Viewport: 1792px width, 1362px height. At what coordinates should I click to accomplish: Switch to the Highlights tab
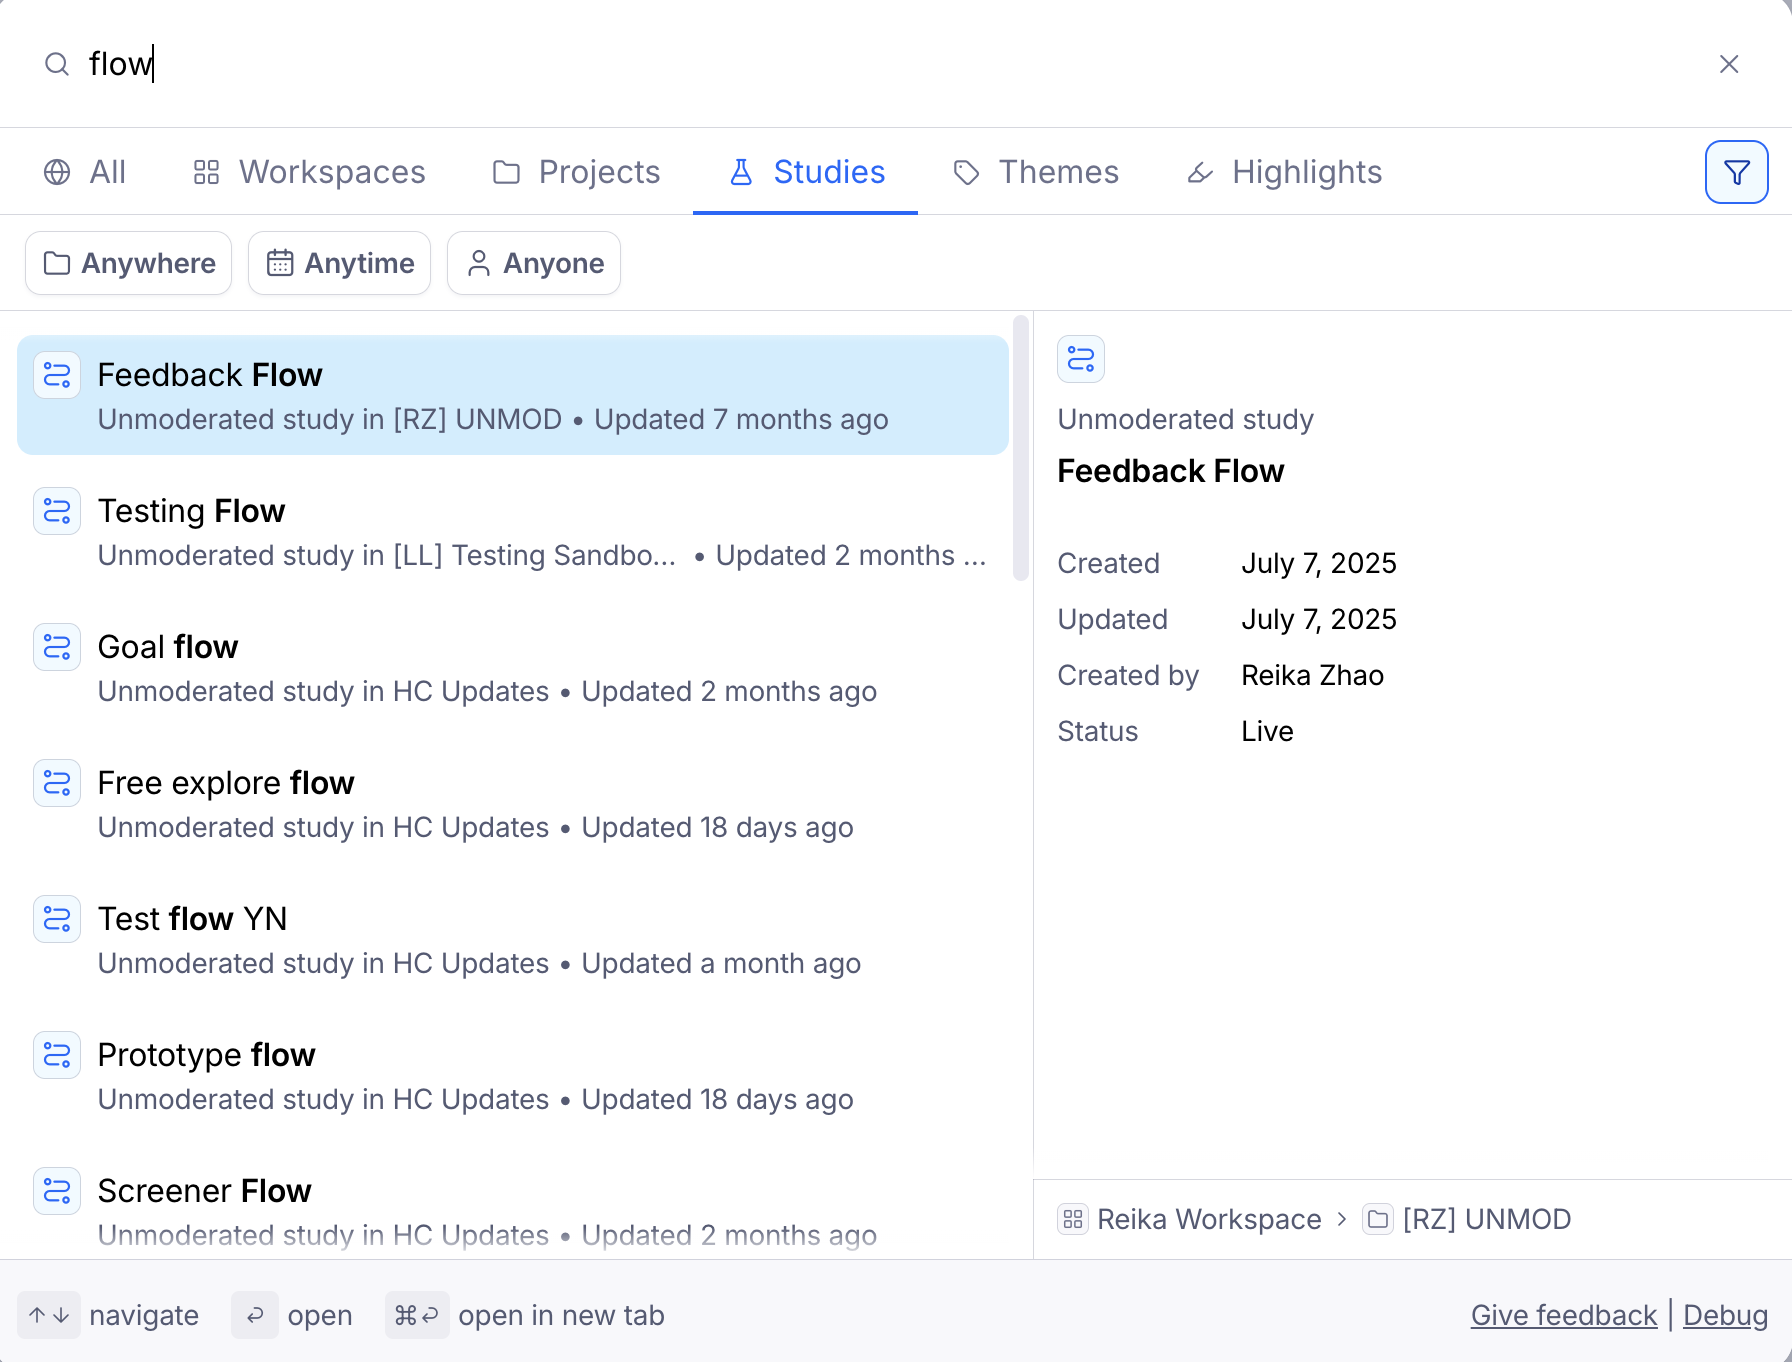point(1284,172)
